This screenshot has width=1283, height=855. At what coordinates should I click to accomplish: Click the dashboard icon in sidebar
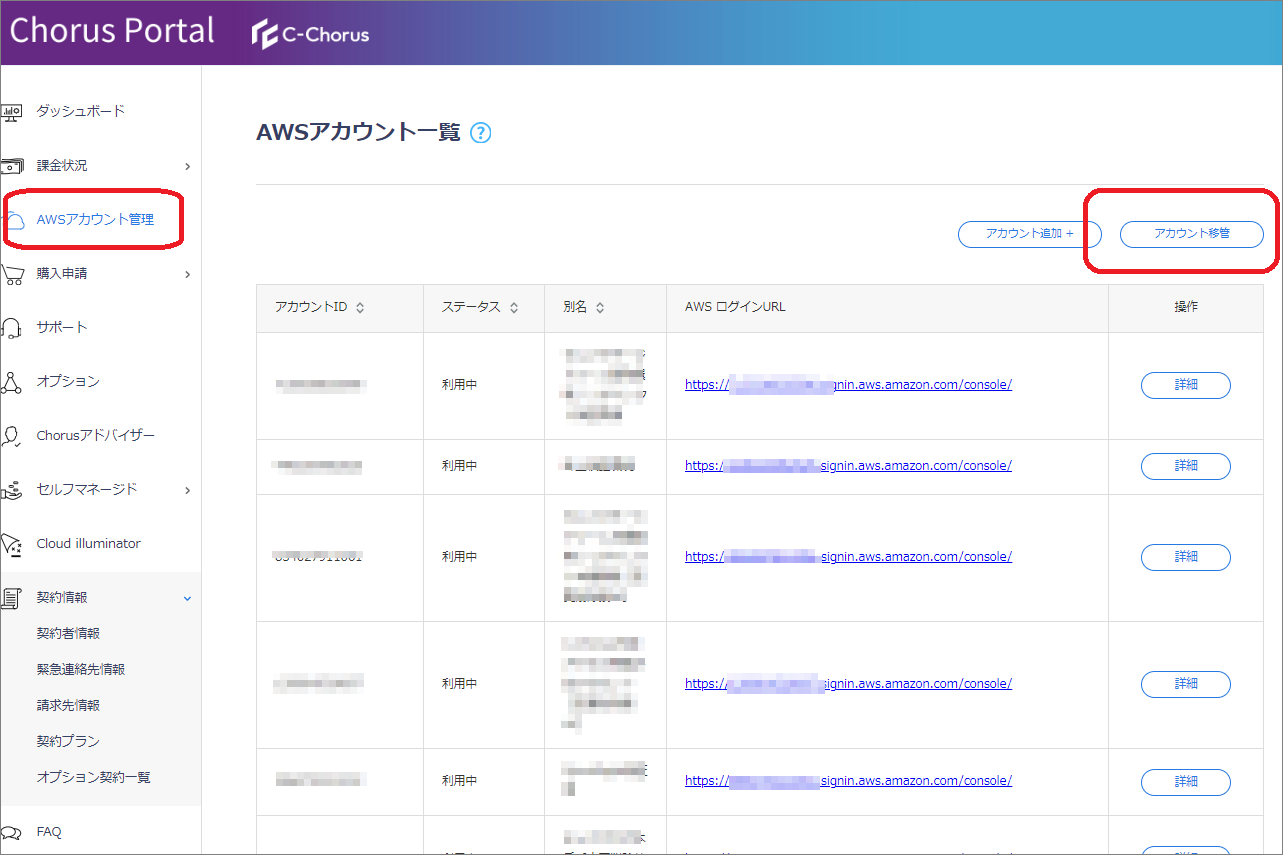click(11, 112)
